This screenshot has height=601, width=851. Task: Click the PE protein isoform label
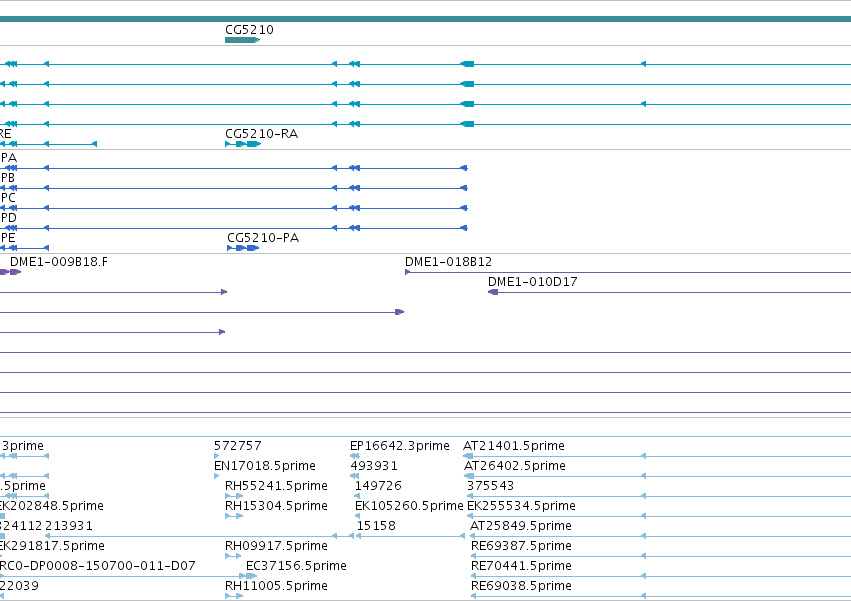click(x=8, y=238)
